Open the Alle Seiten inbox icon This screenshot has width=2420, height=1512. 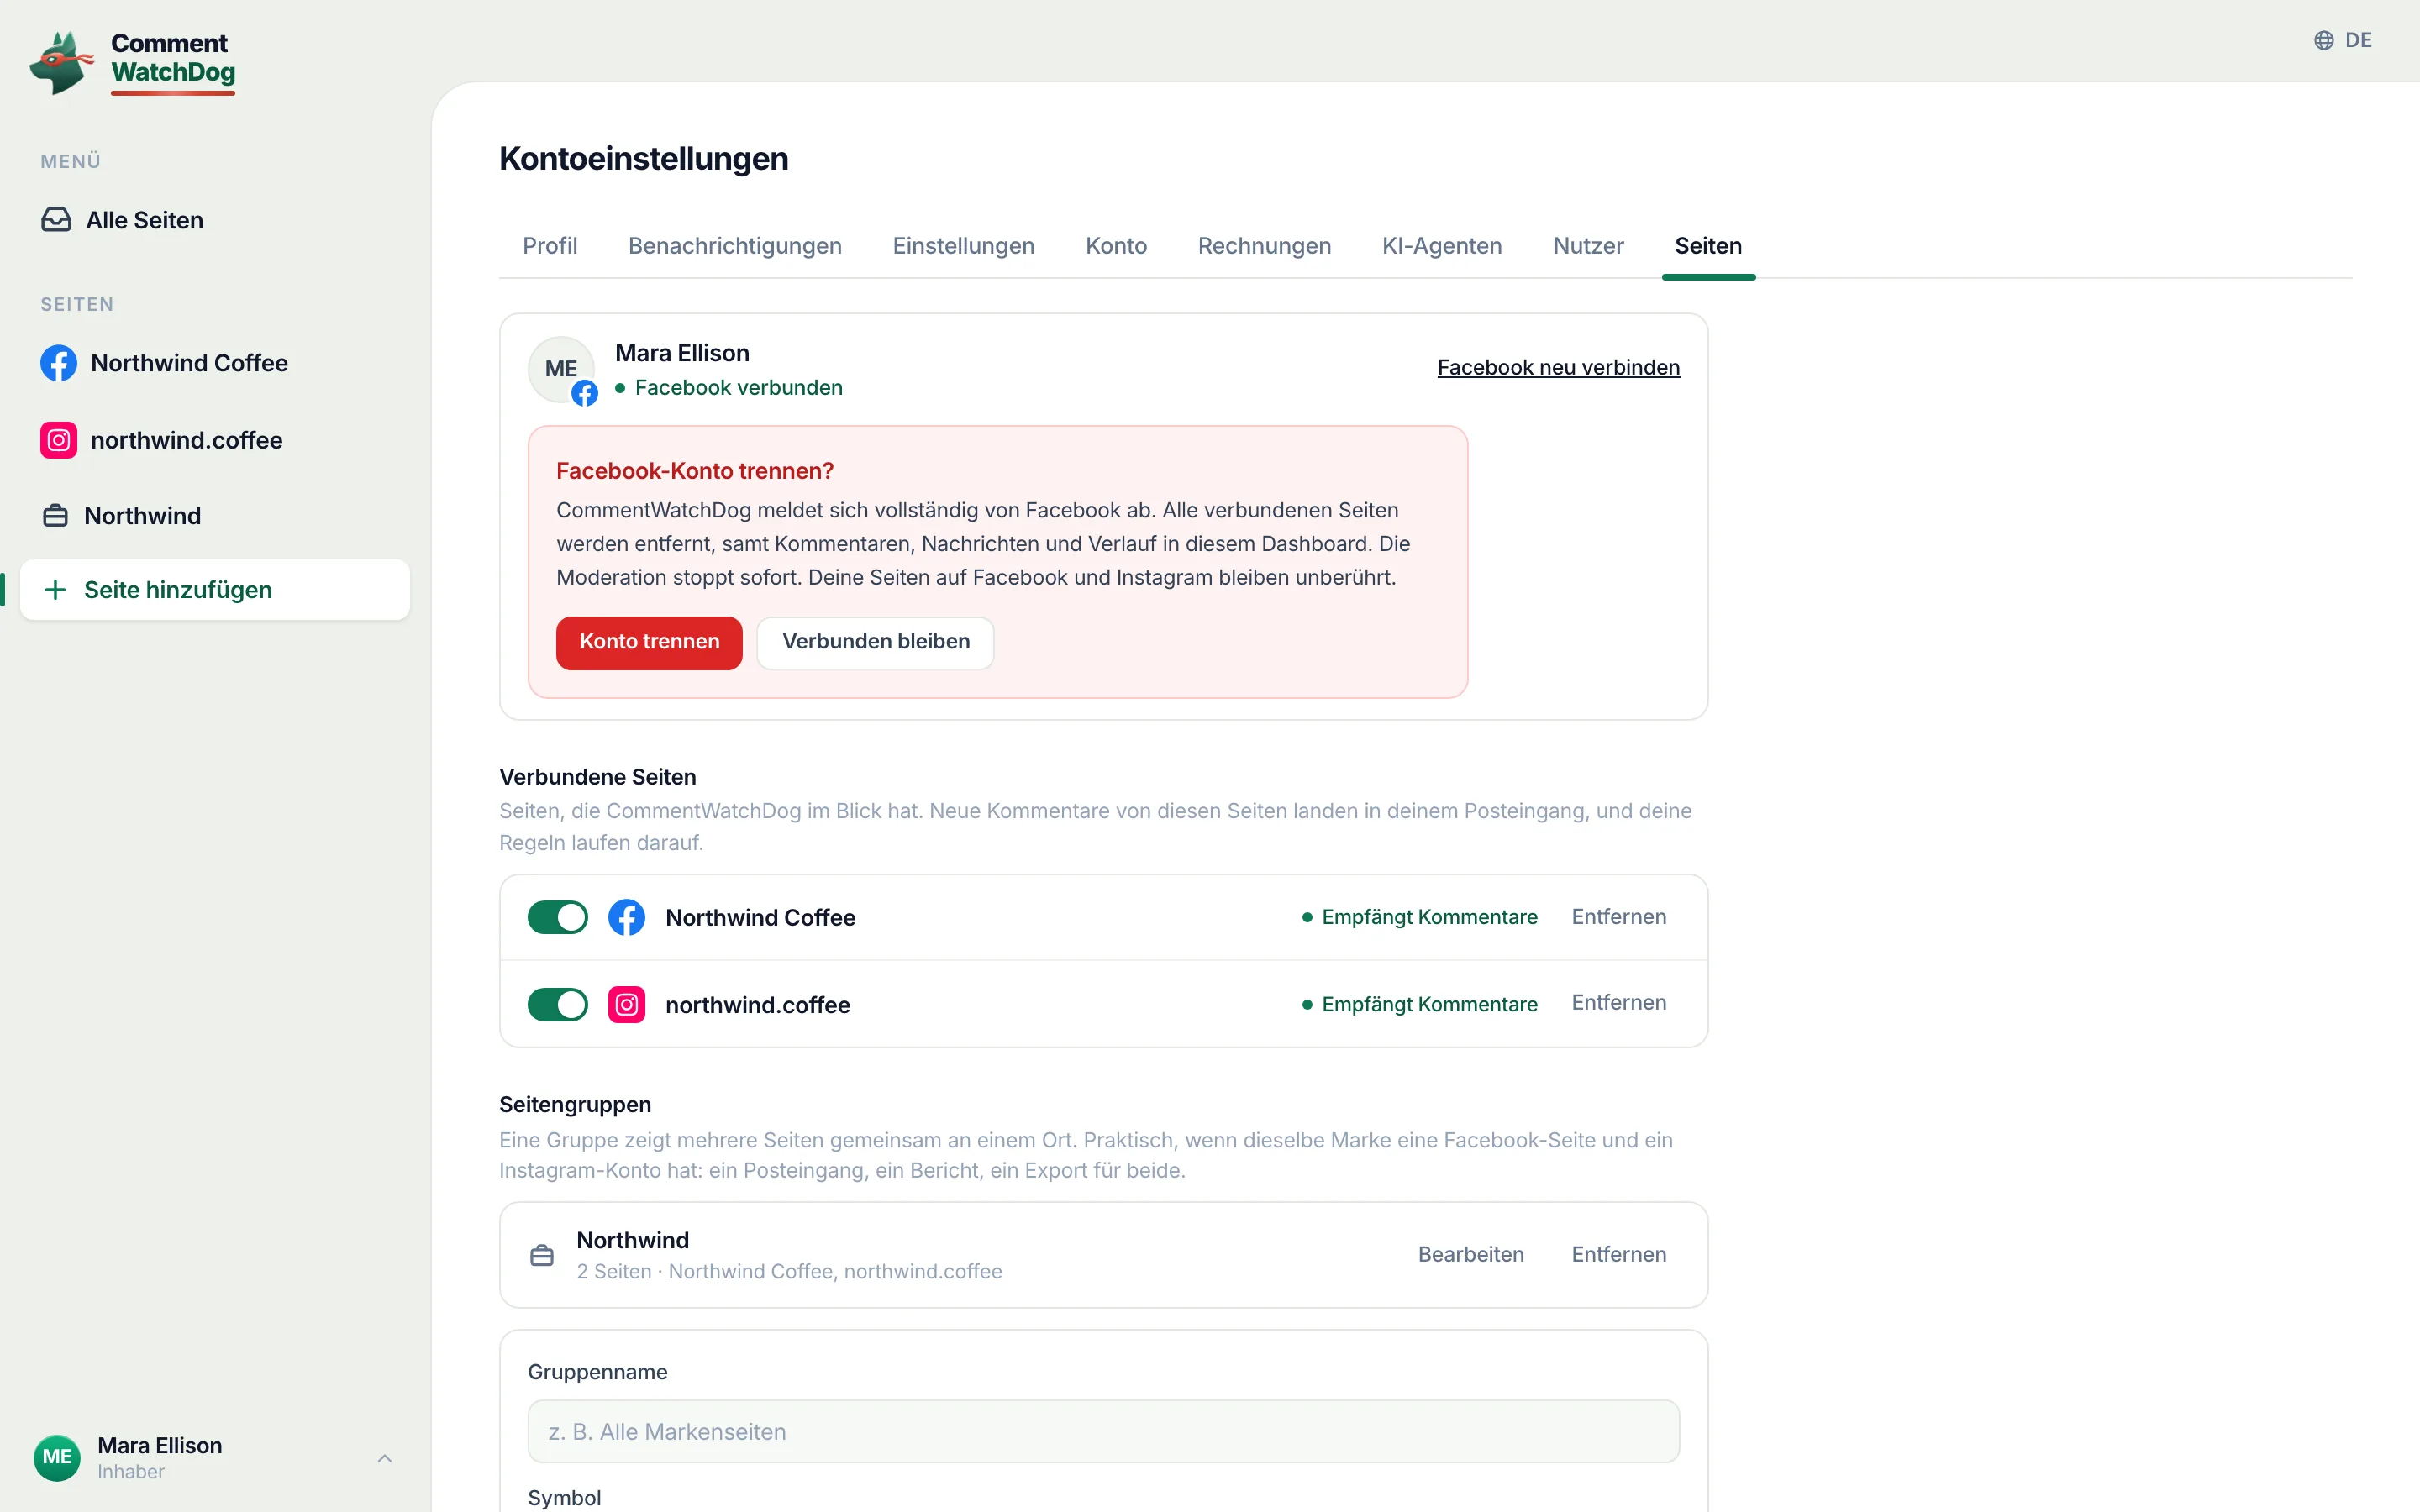tap(56, 220)
